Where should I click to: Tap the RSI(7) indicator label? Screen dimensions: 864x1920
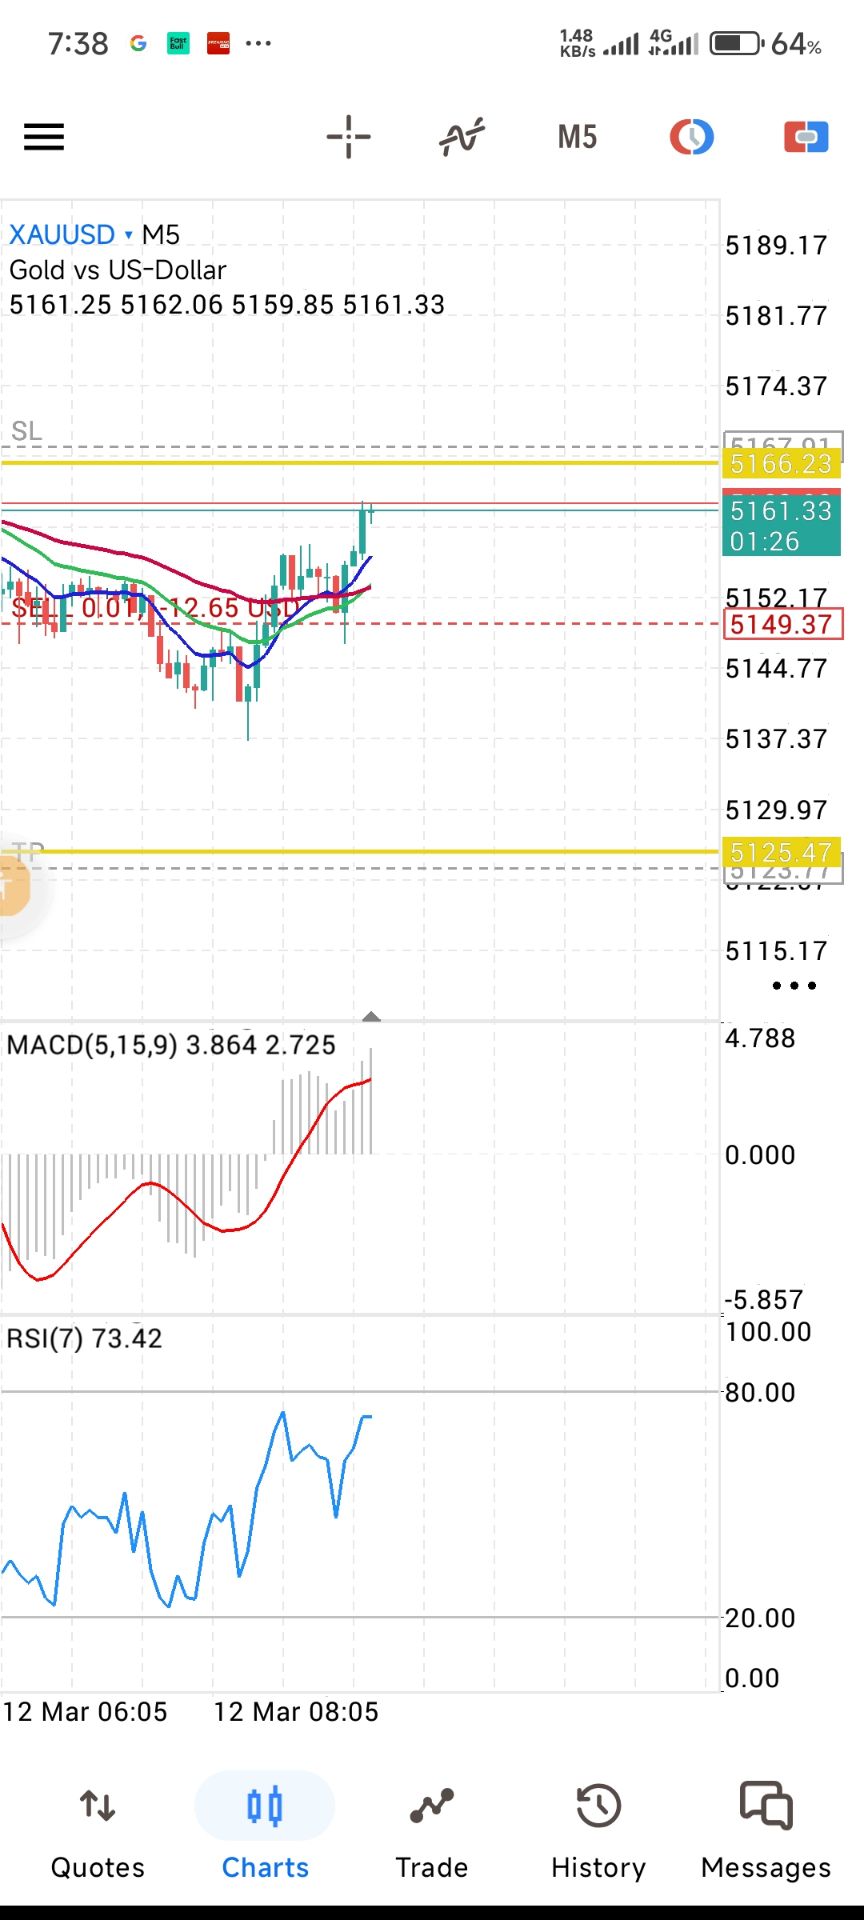pyautogui.click(x=46, y=1338)
